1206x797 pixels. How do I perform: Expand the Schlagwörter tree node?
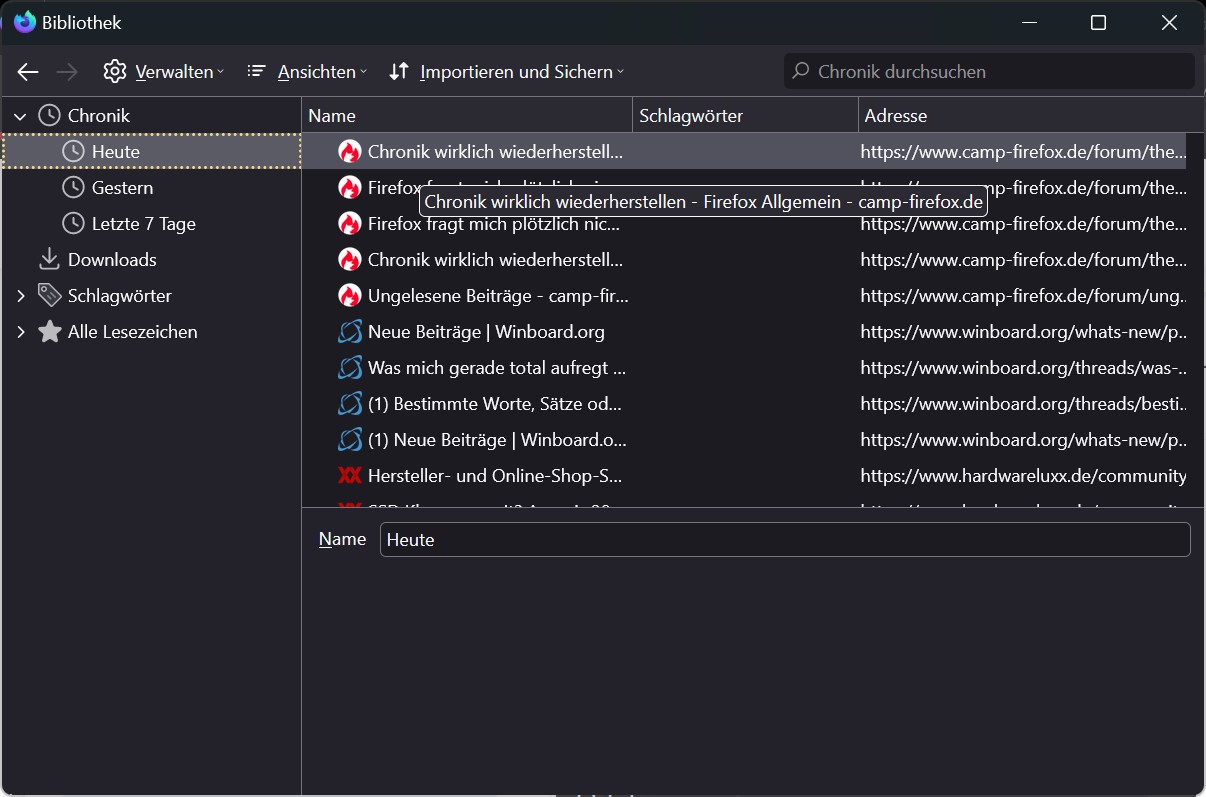click(21, 296)
